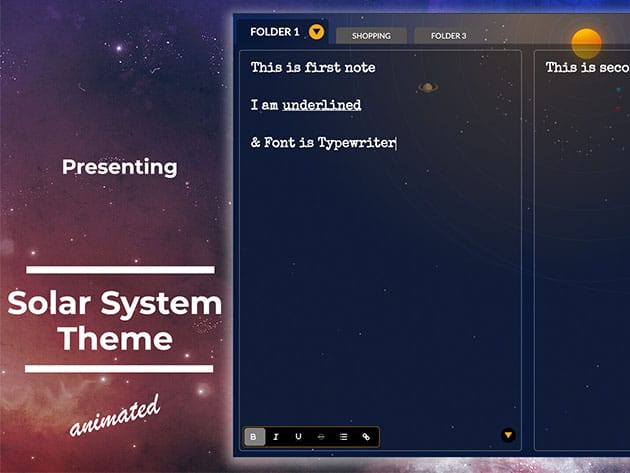Click on 'This is first note' line
The height and width of the screenshot is (473, 630).
[312, 67]
